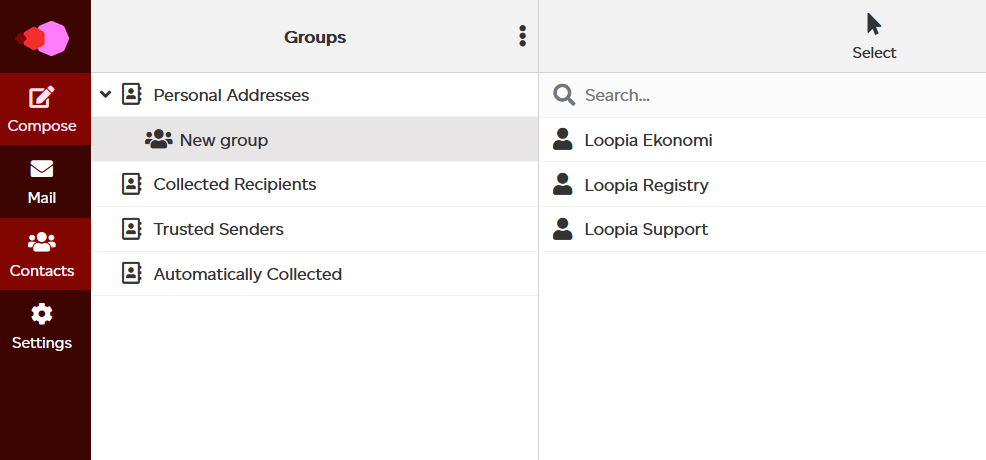Image resolution: width=986 pixels, height=460 pixels.
Task: Open the Contacts section
Action: (42, 254)
